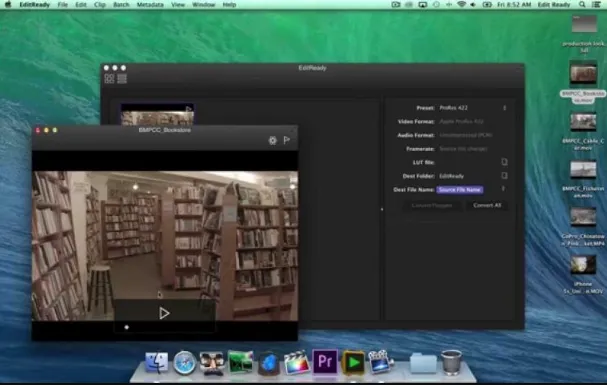Open the Metadata menu
The height and width of the screenshot is (385, 607).
(x=150, y=5)
